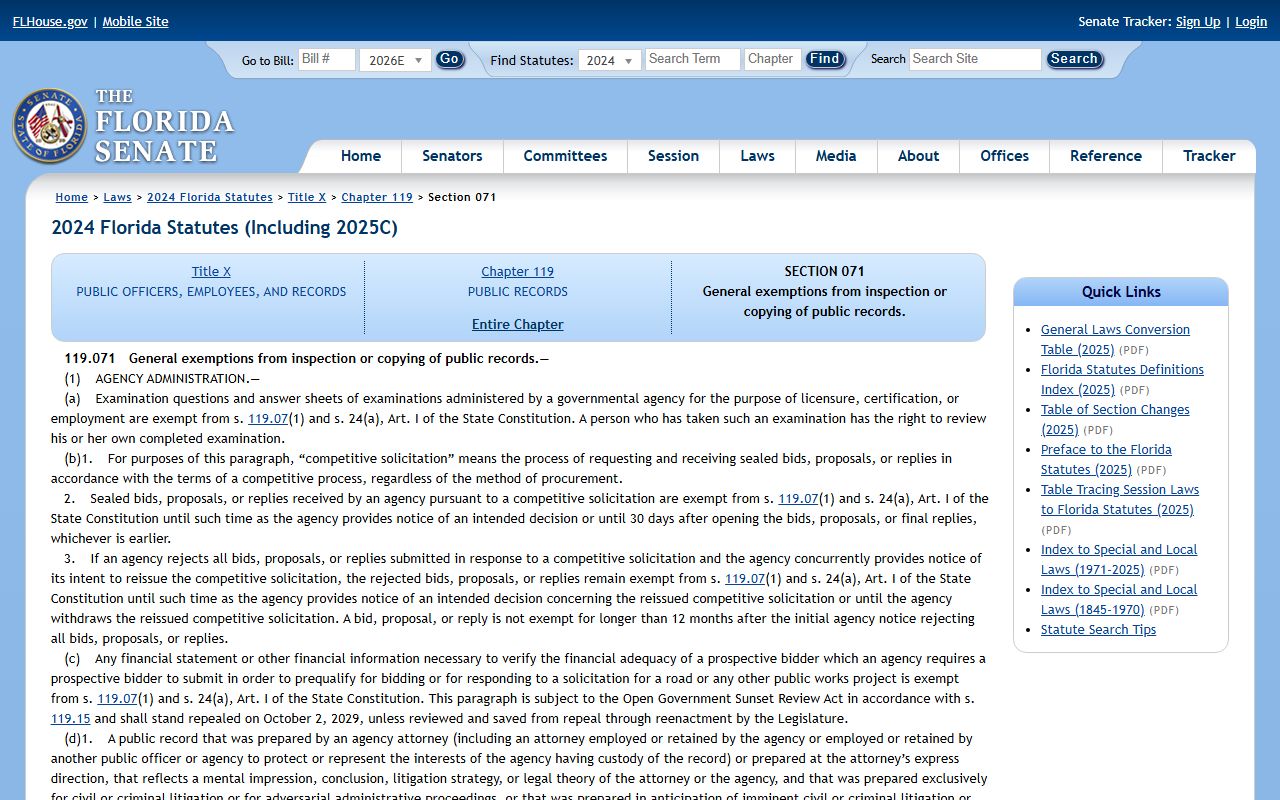The image size is (1280, 800).
Task: Open the bill session dropdown showing 2026E
Action: (395, 60)
